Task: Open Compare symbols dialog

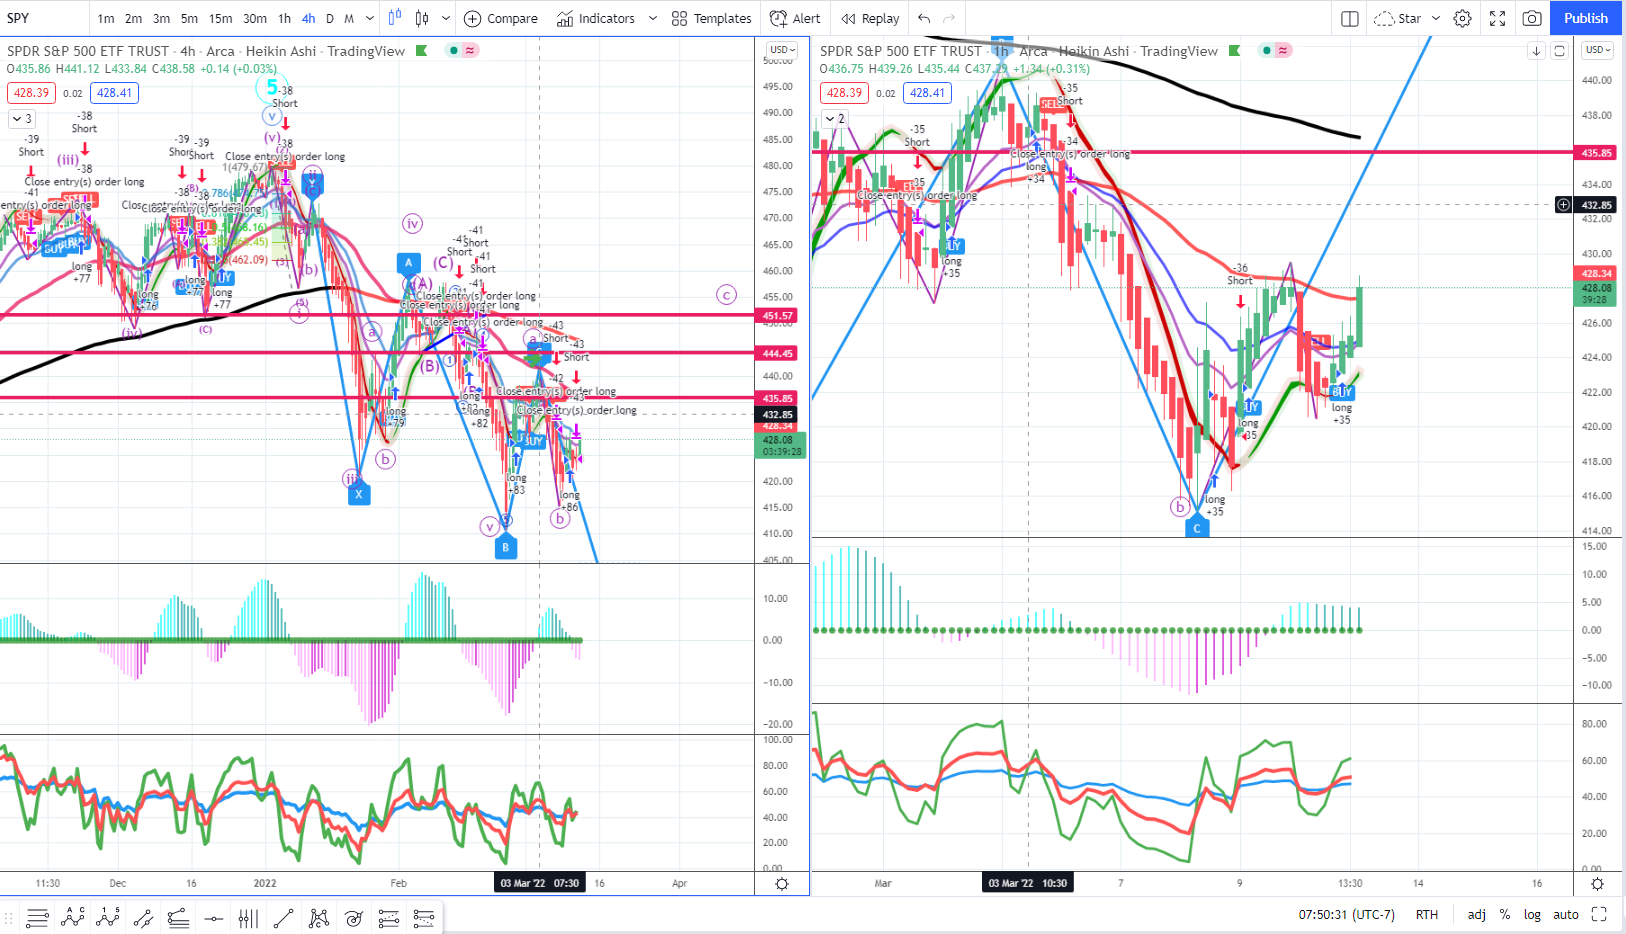Action: click(501, 18)
